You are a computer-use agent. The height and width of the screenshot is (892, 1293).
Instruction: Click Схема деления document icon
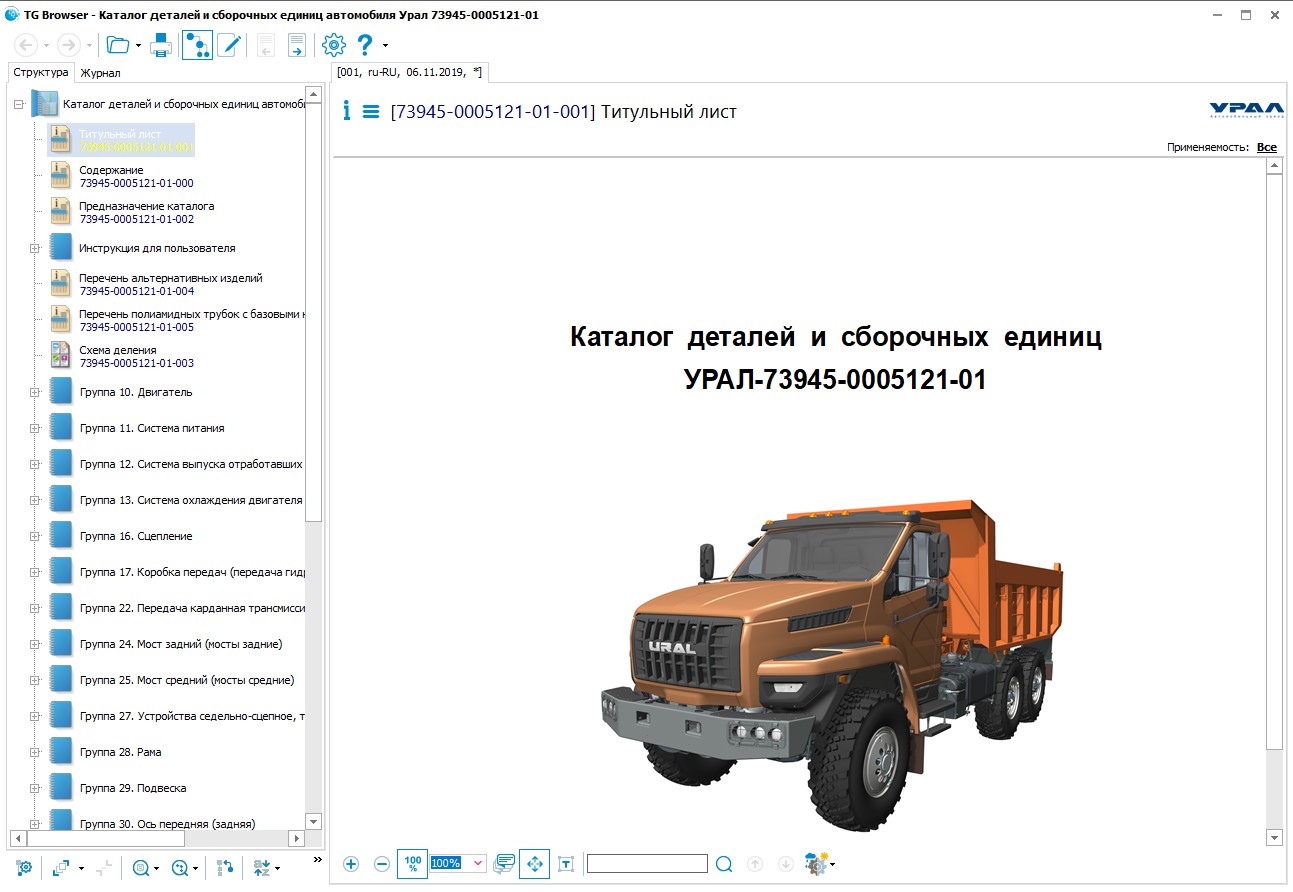[x=62, y=356]
